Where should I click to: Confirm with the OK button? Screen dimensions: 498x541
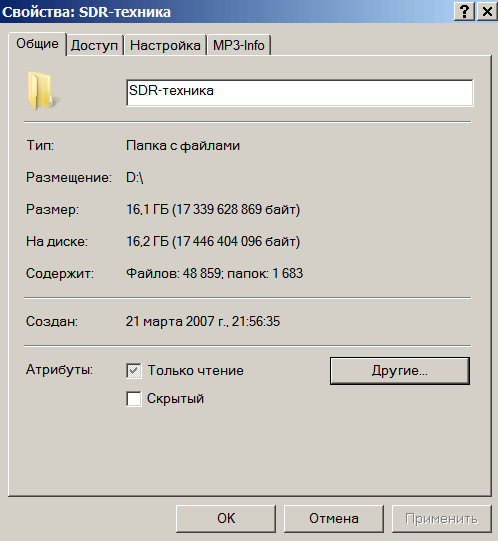point(226,519)
